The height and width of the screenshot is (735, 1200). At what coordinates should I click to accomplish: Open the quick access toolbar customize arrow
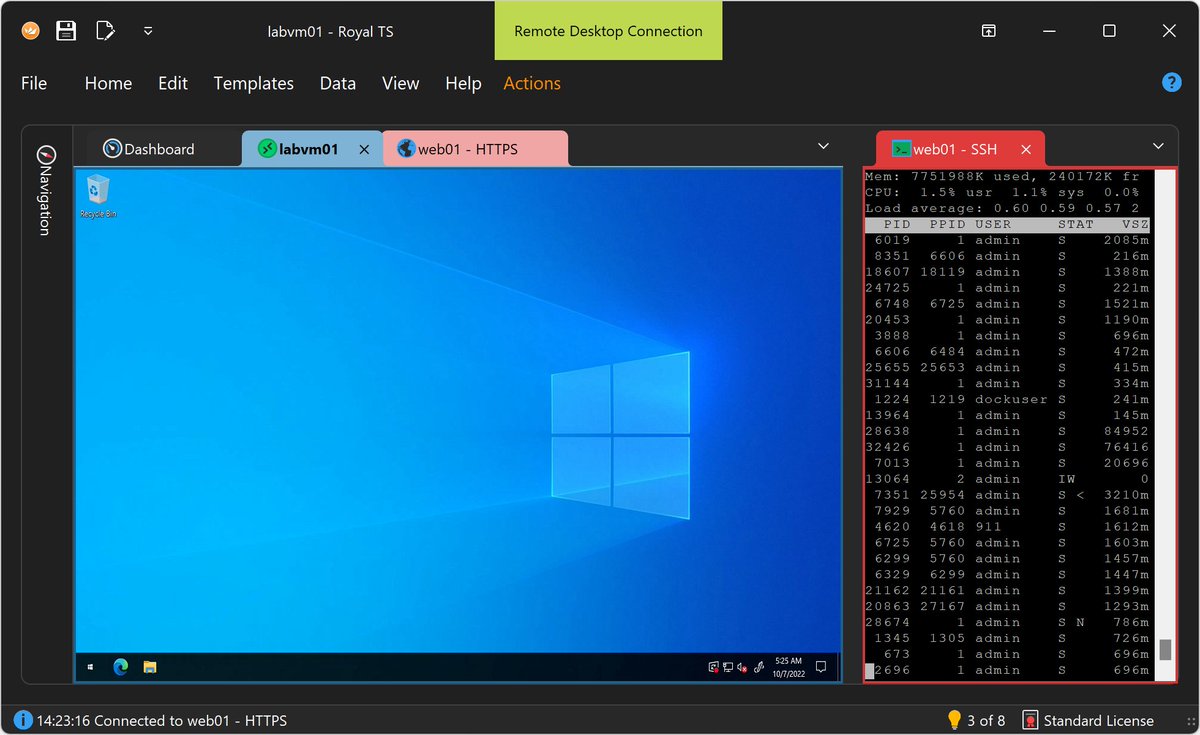coord(148,31)
